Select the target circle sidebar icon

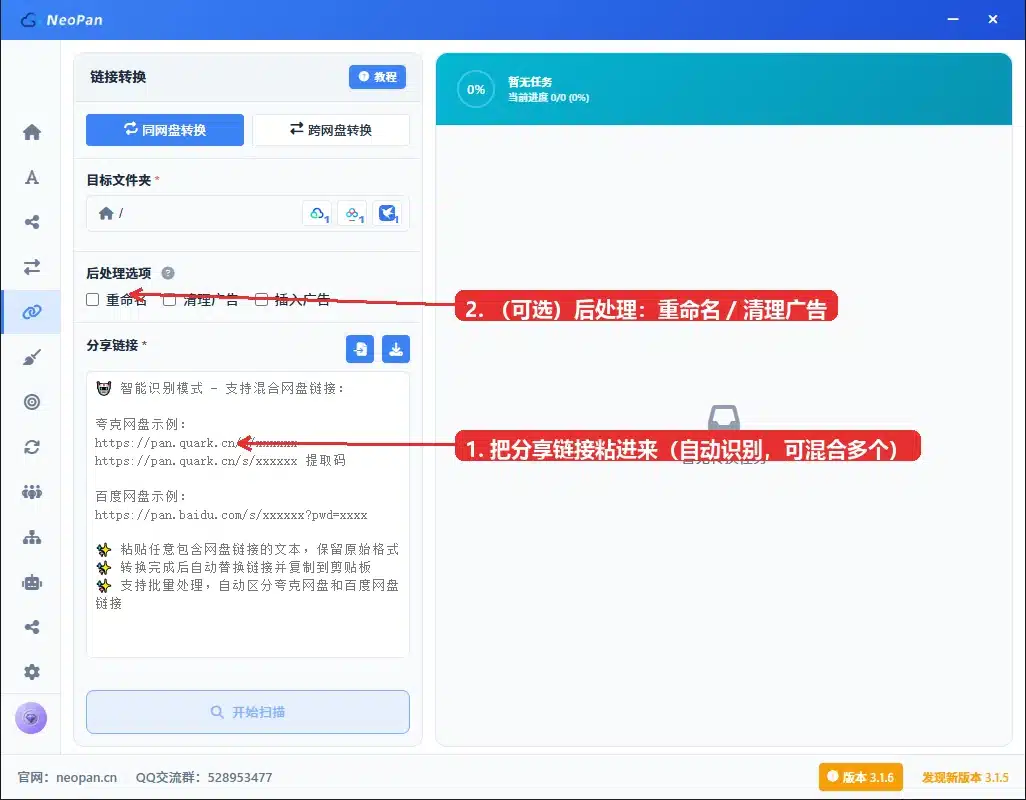31,402
